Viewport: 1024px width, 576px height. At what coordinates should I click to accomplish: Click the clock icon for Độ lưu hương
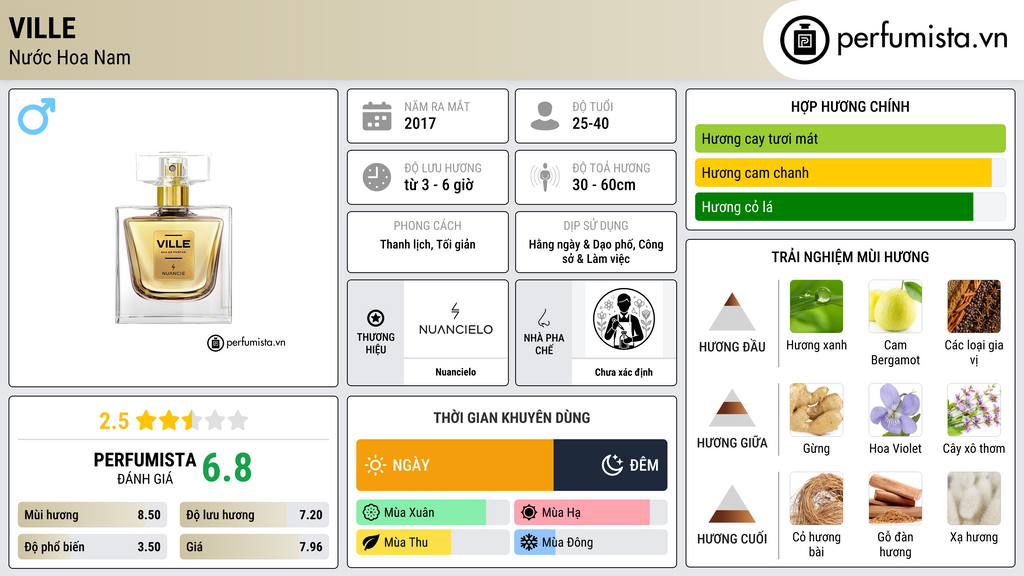click(377, 177)
